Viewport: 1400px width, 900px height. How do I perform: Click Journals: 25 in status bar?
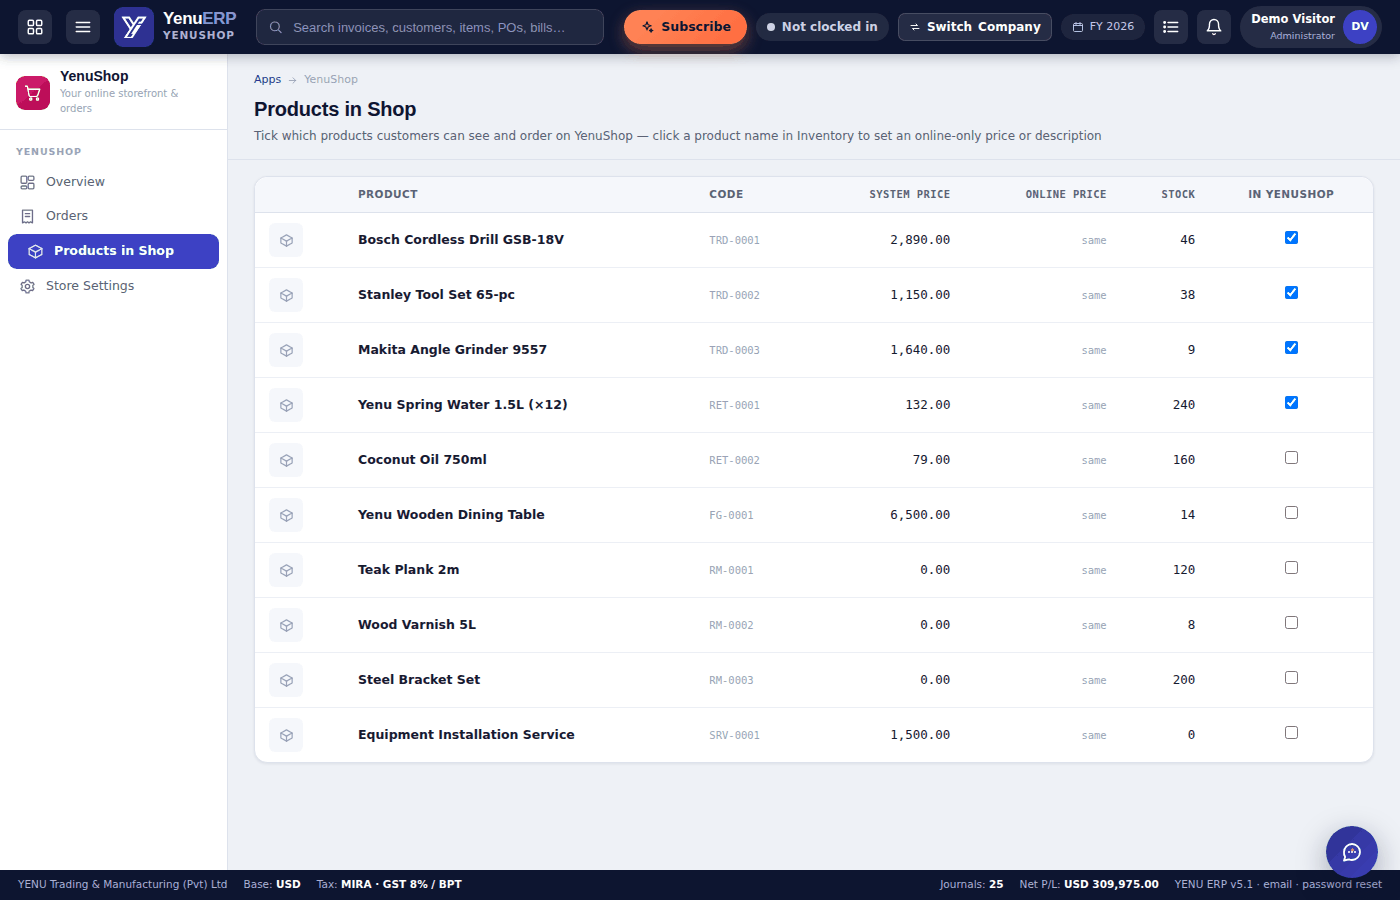[x=971, y=884]
